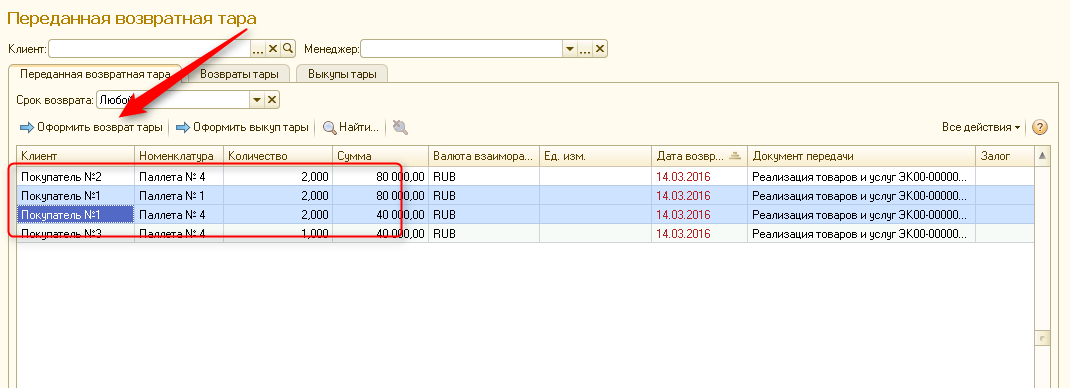Select Покупатель №3 client cell
1070x388 pixels.
[76, 234]
